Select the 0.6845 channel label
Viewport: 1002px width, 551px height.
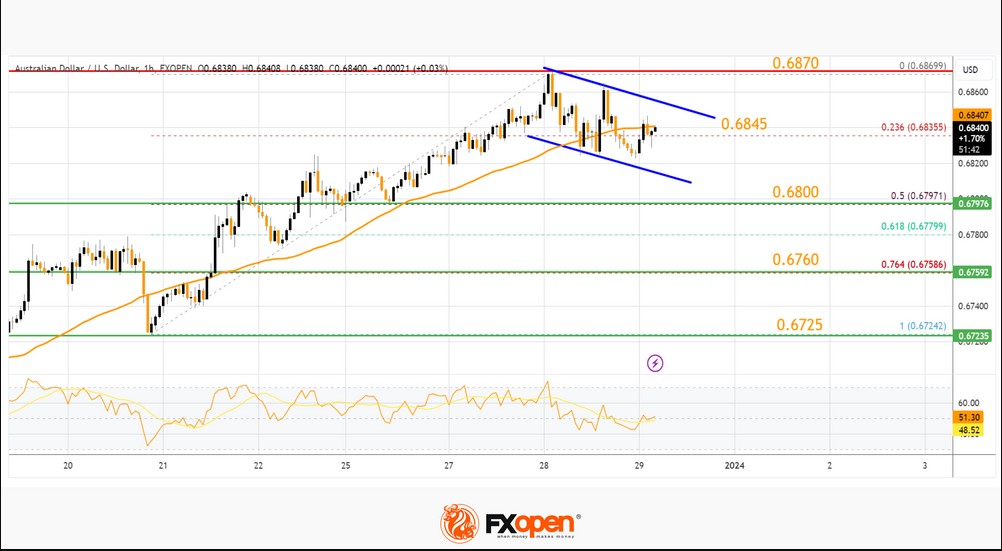[744, 124]
